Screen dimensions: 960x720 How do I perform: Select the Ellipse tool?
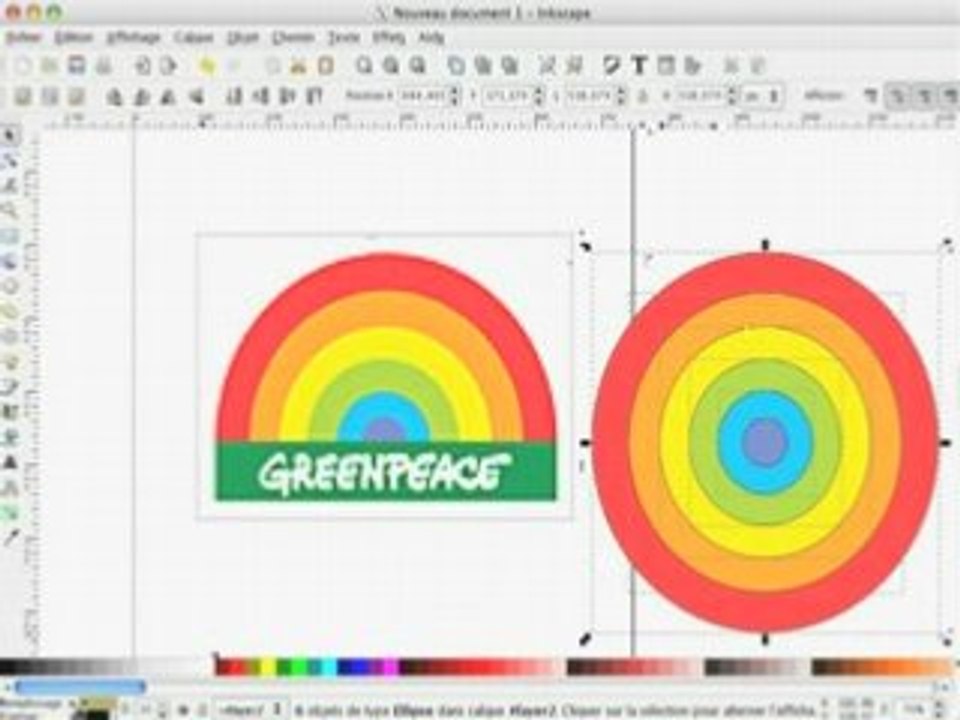tap(10, 287)
